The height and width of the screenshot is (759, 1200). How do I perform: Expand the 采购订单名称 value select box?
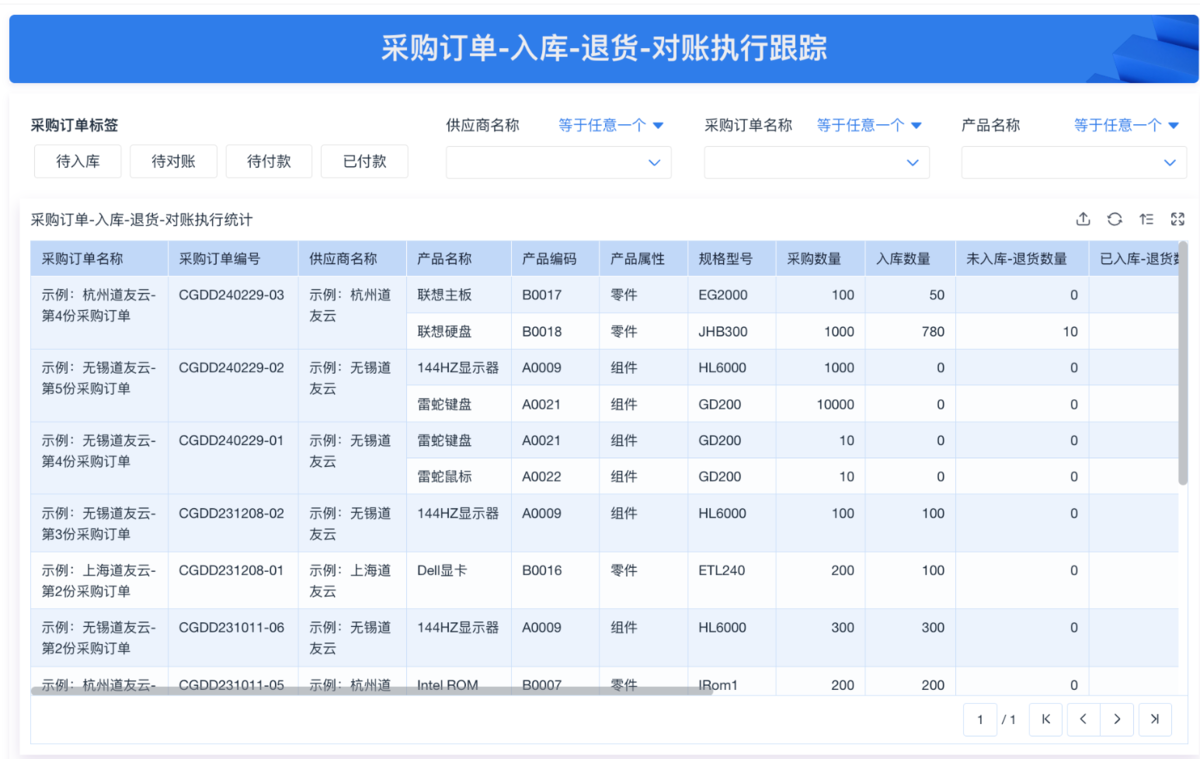click(x=817, y=162)
